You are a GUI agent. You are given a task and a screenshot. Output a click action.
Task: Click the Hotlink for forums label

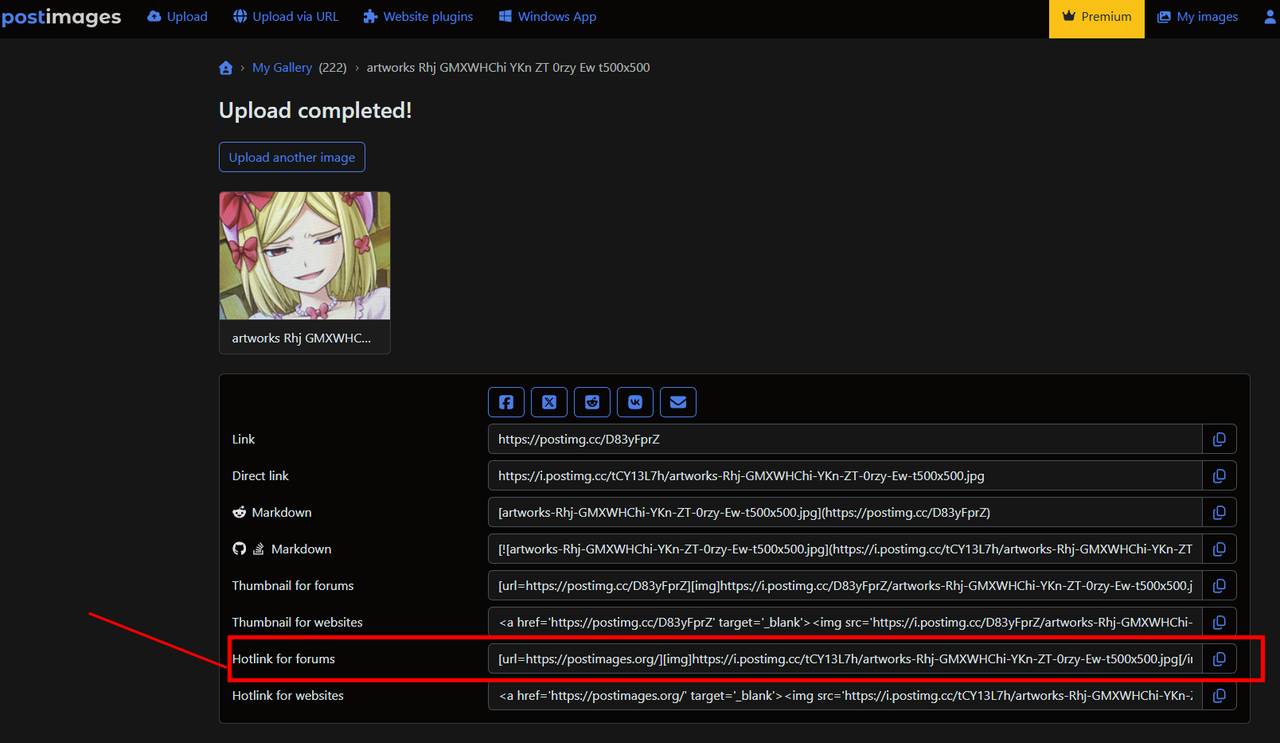(x=284, y=659)
